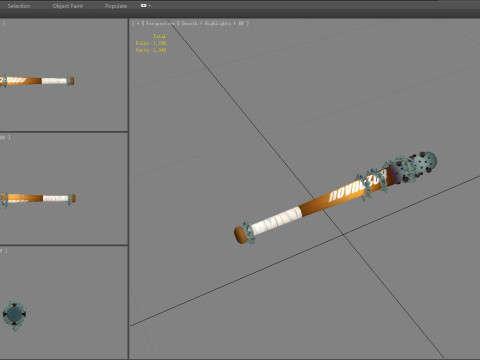This screenshot has height=360, width=480.
Task: Select the bat in the middle-left viewport
Action: 37,199
